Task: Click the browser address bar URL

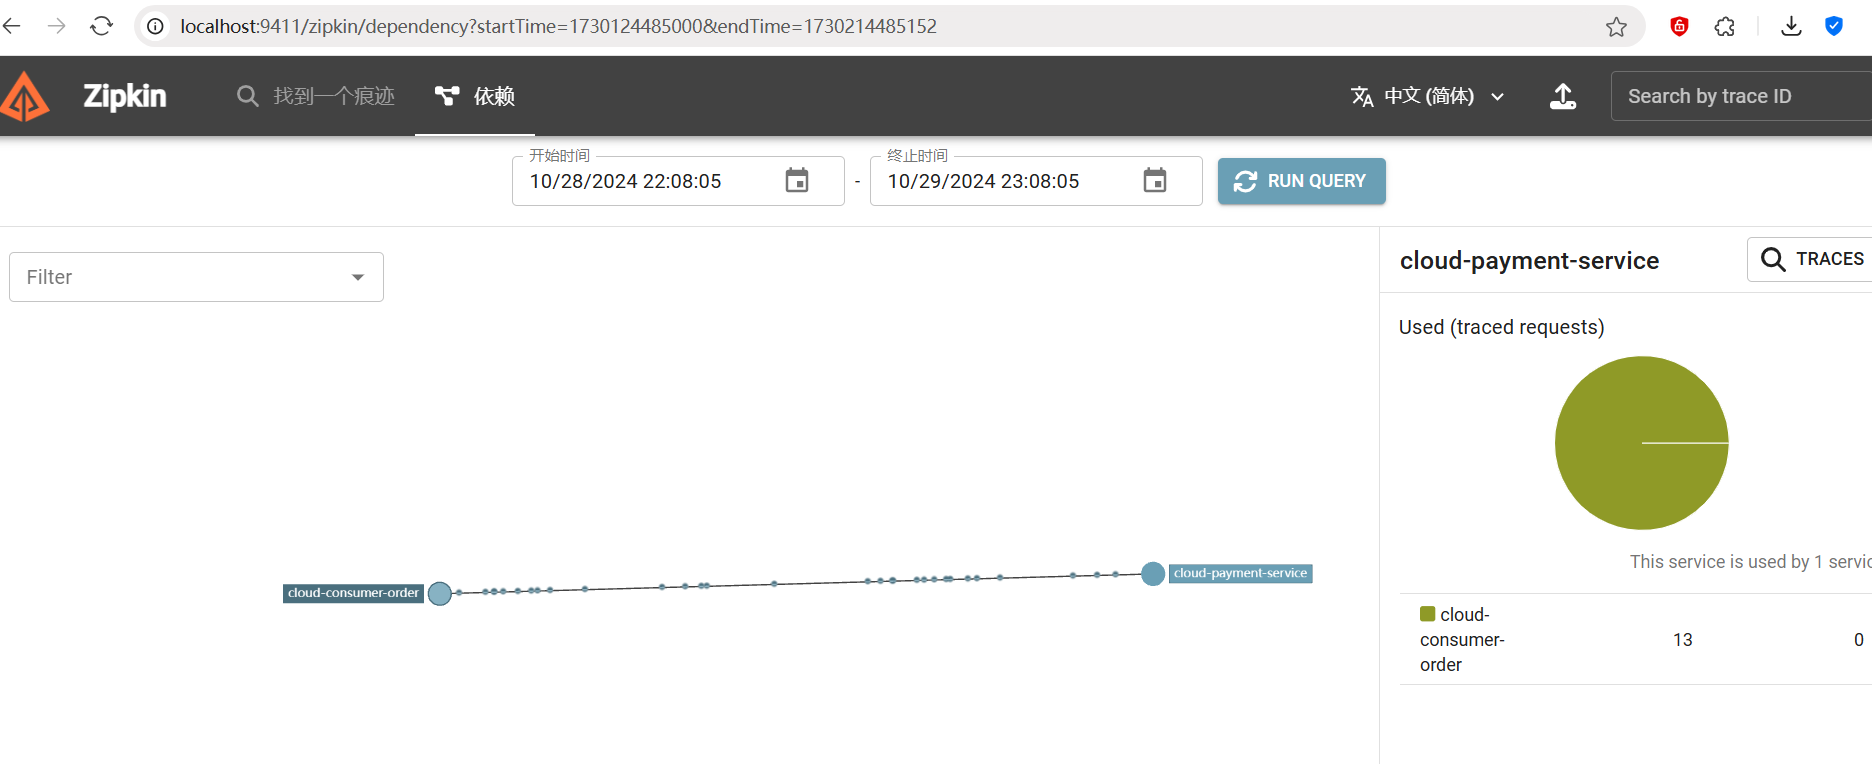Action: [558, 26]
